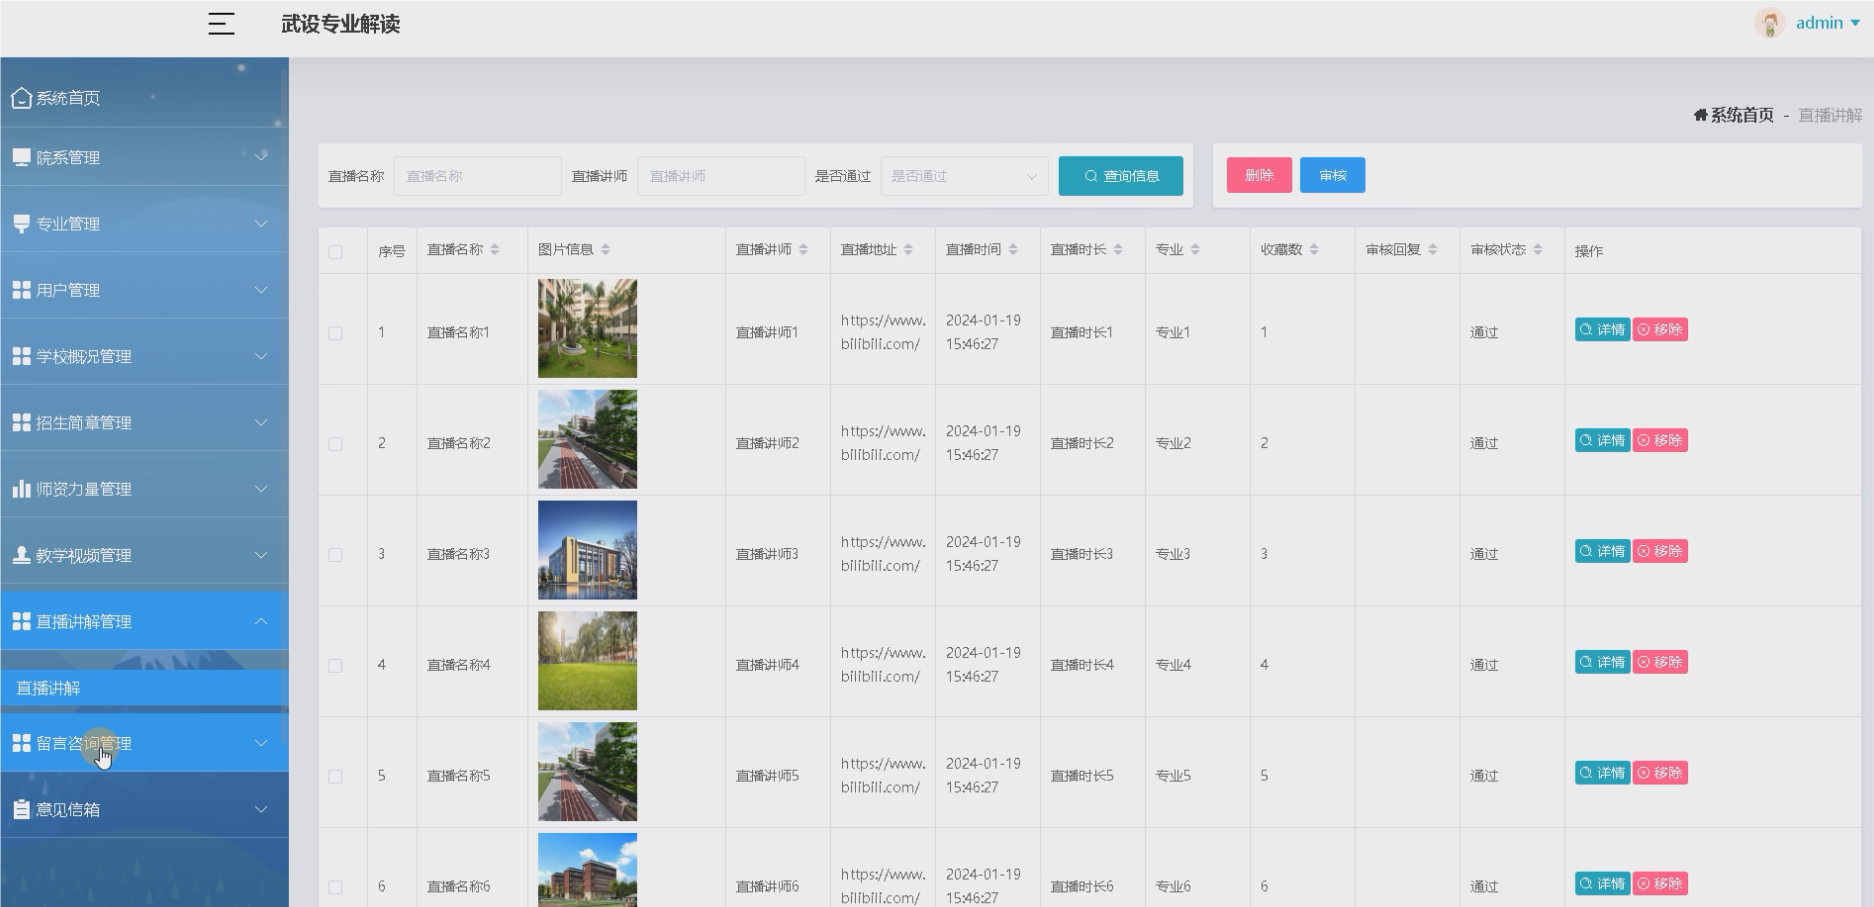The width and height of the screenshot is (1874, 907).
Task: Expand 学校概况管理 chevron
Action: coord(261,356)
